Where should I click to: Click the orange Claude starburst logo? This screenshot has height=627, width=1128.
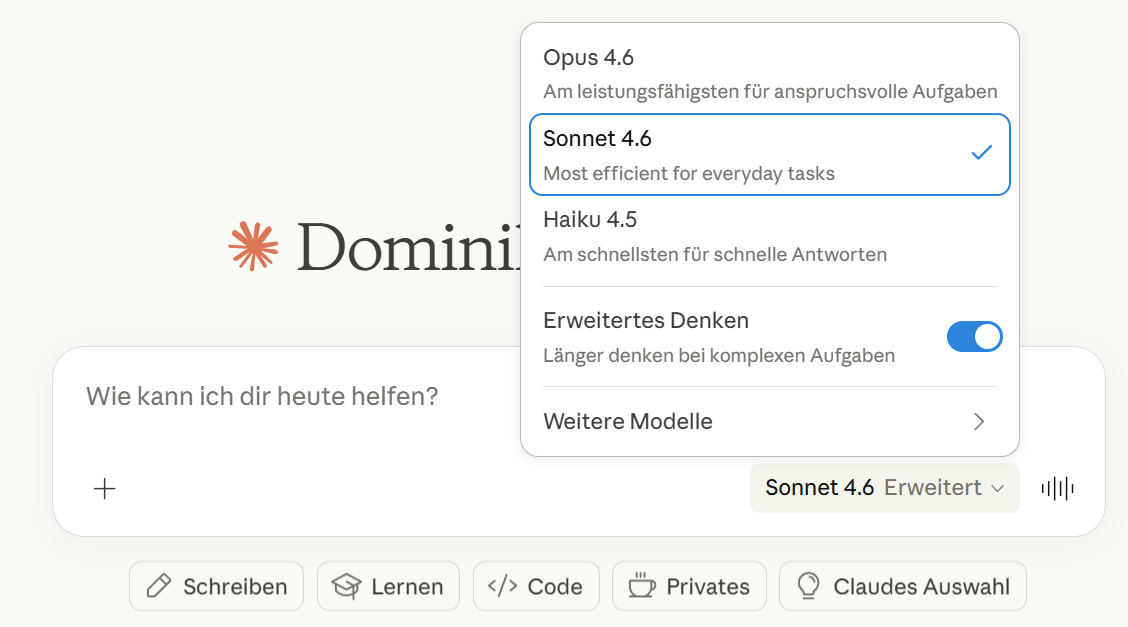point(253,247)
